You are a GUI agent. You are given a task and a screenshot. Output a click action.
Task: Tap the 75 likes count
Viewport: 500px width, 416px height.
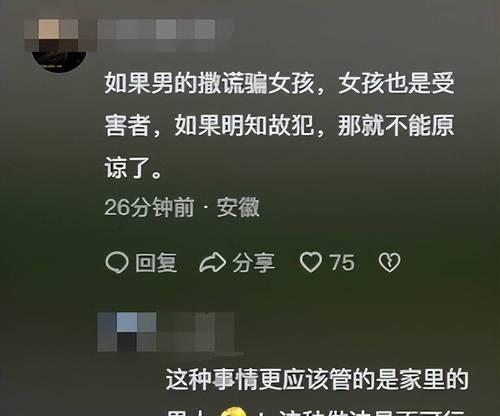point(342,262)
